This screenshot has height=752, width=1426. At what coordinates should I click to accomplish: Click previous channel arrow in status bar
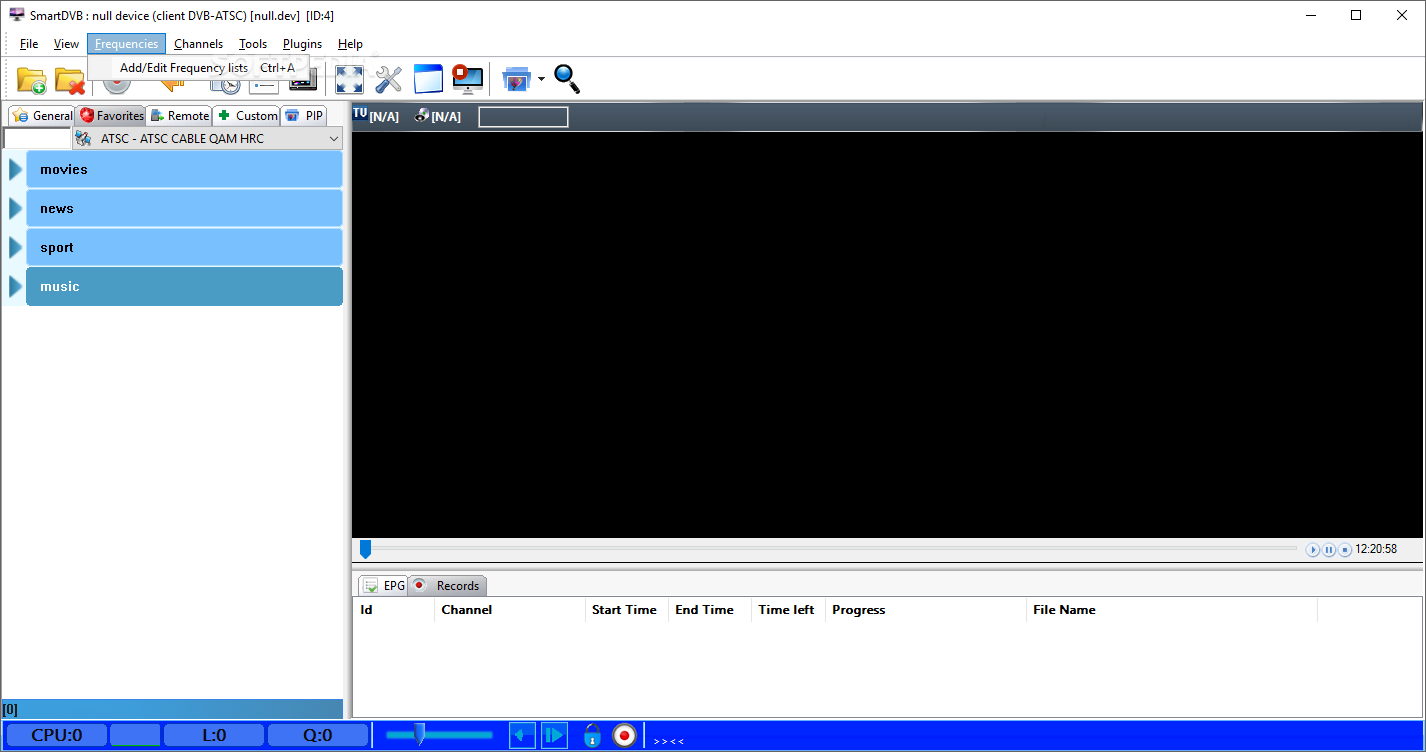(522, 736)
